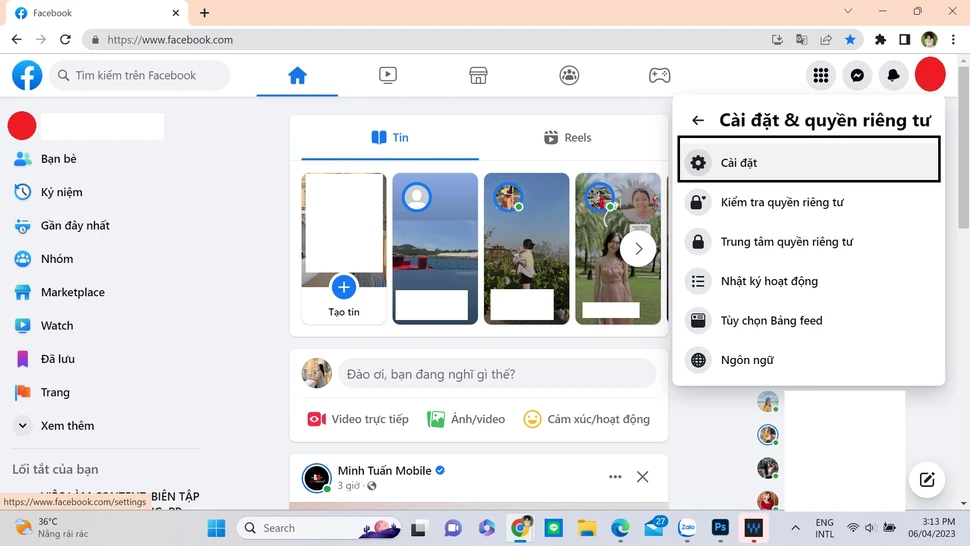The width and height of the screenshot is (970, 546).
Task: Open Bạn bè in the left sidebar
Action: 58,159
